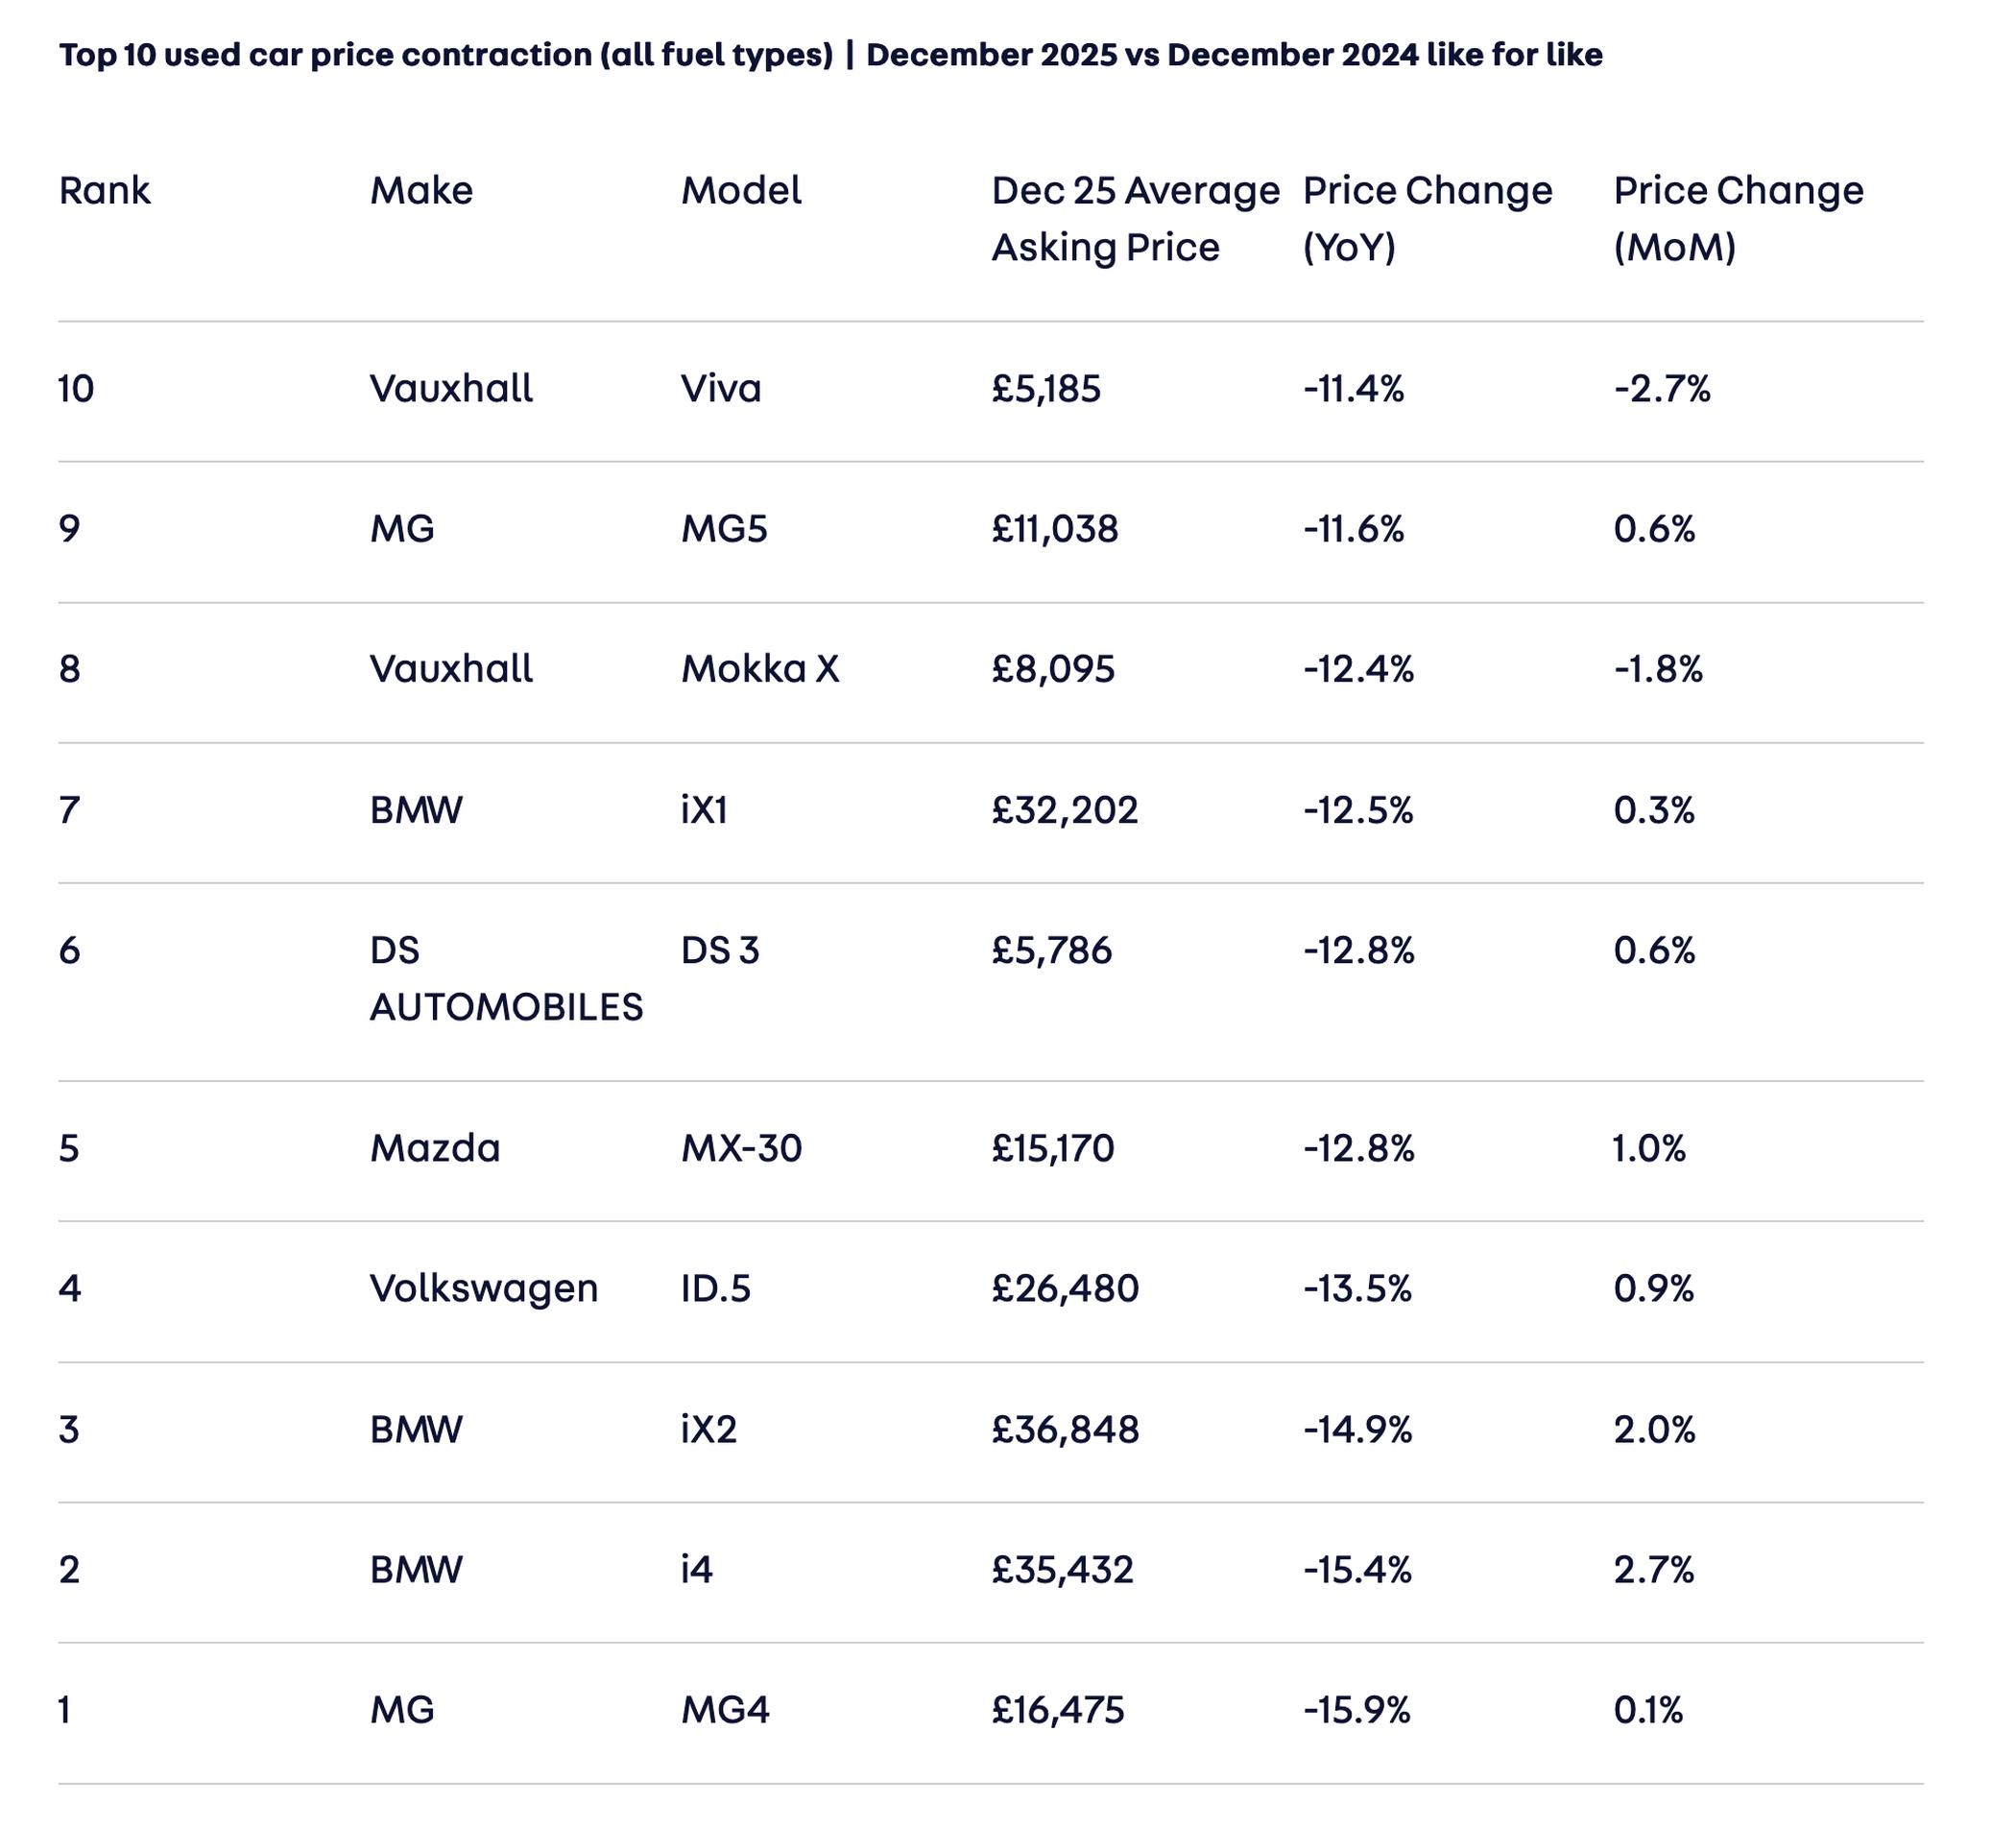Click the MG4 model cell
Viewport: 2016px width, 1828px height.
point(725,1710)
